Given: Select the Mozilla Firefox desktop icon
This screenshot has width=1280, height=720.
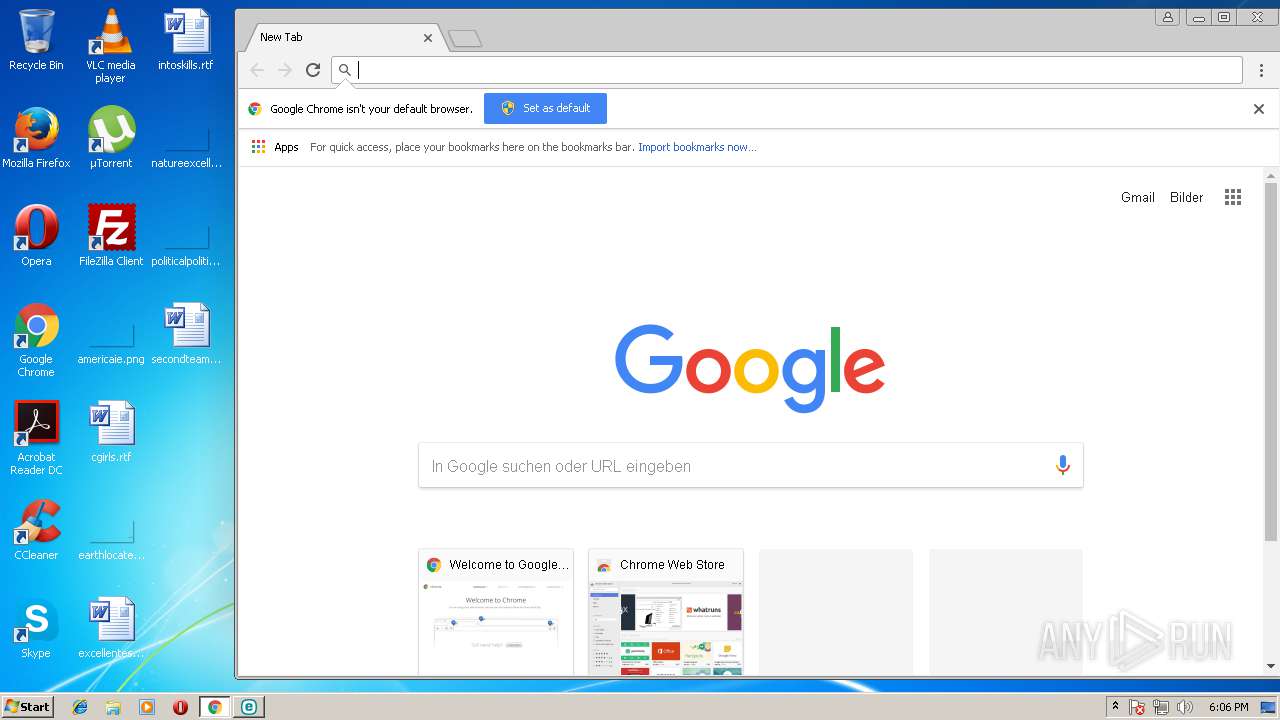Looking at the screenshot, I should click(x=36, y=138).
